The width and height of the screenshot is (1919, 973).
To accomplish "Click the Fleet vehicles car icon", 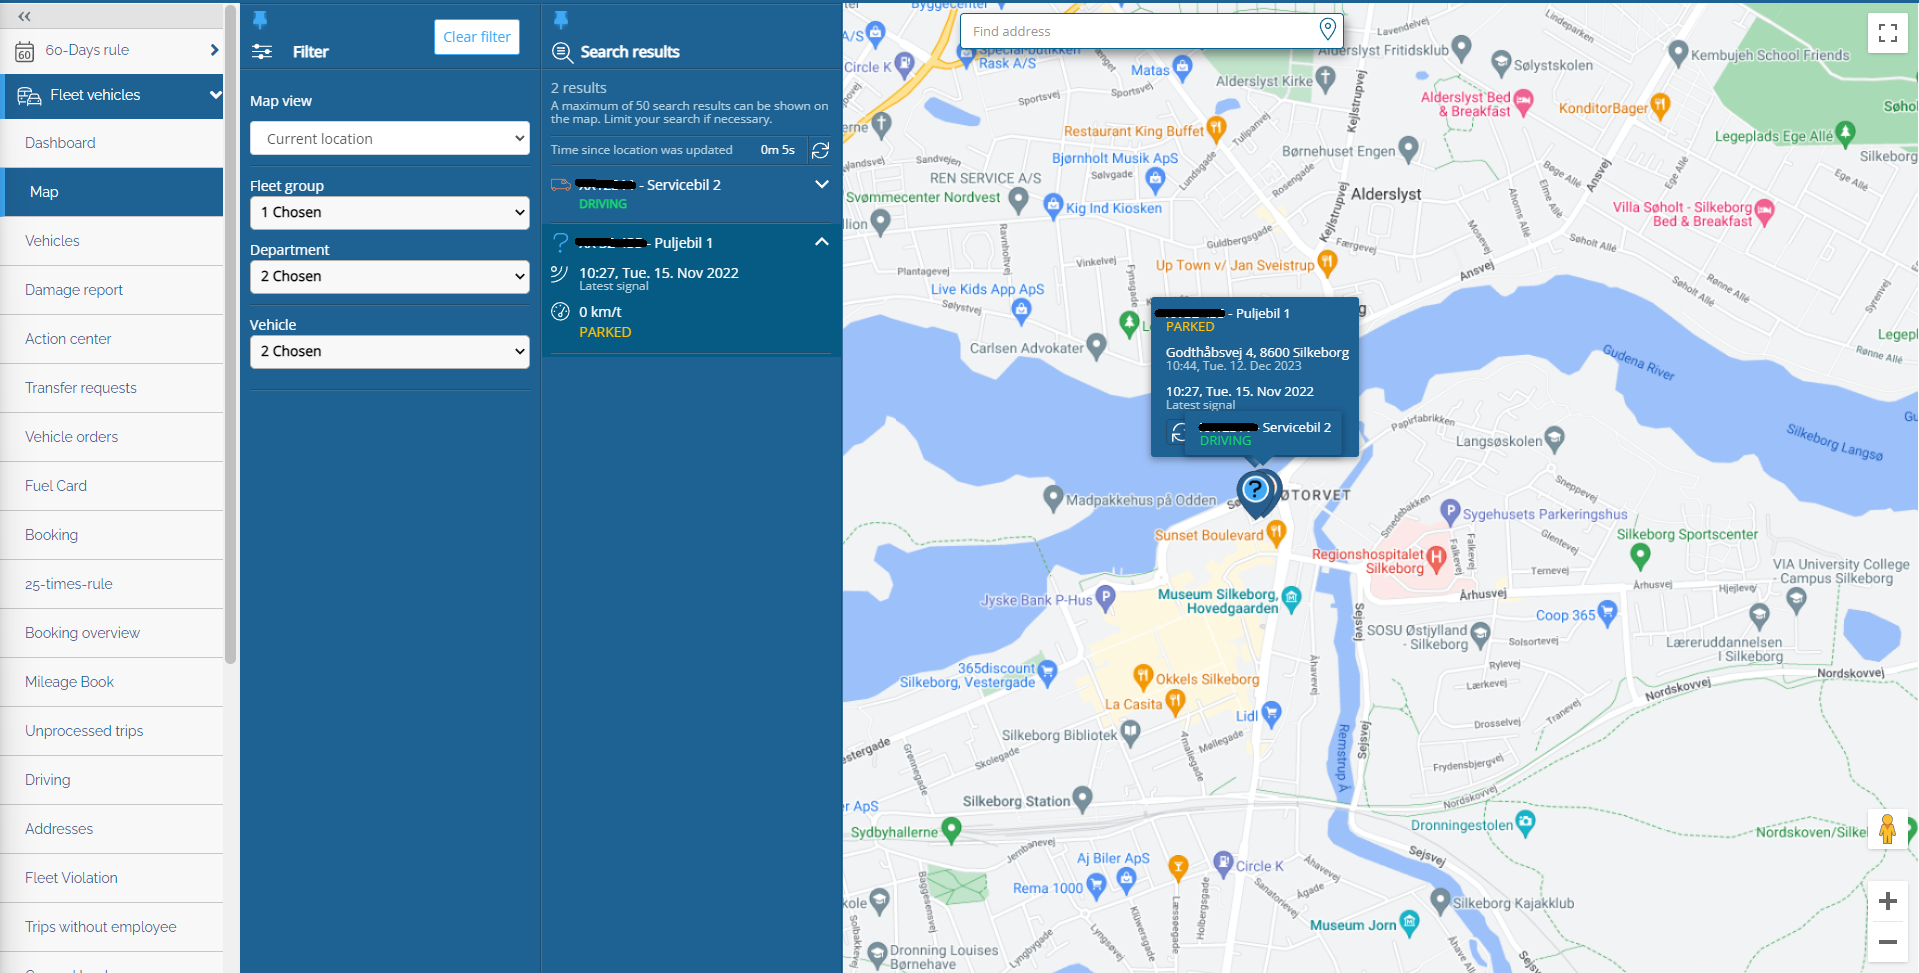I will pyautogui.click(x=29, y=96).
